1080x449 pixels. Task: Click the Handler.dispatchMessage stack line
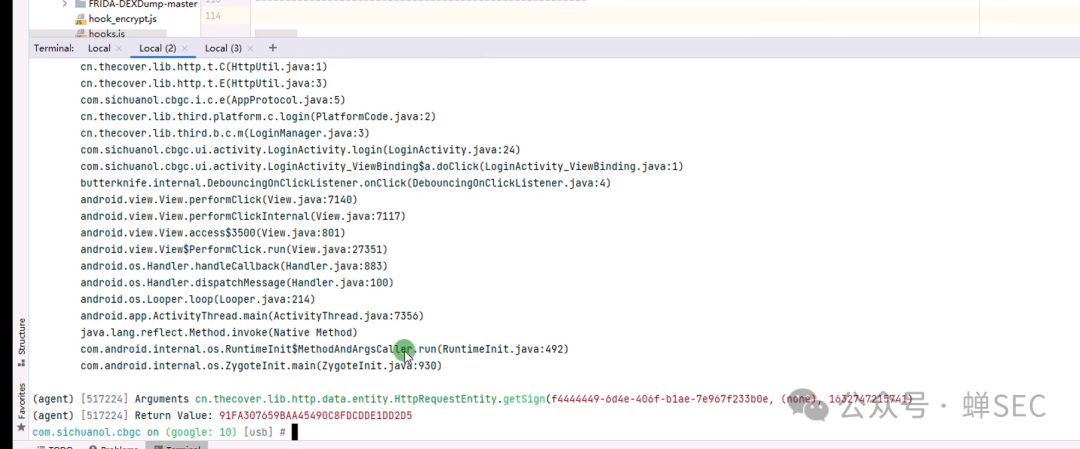(237, 282)
